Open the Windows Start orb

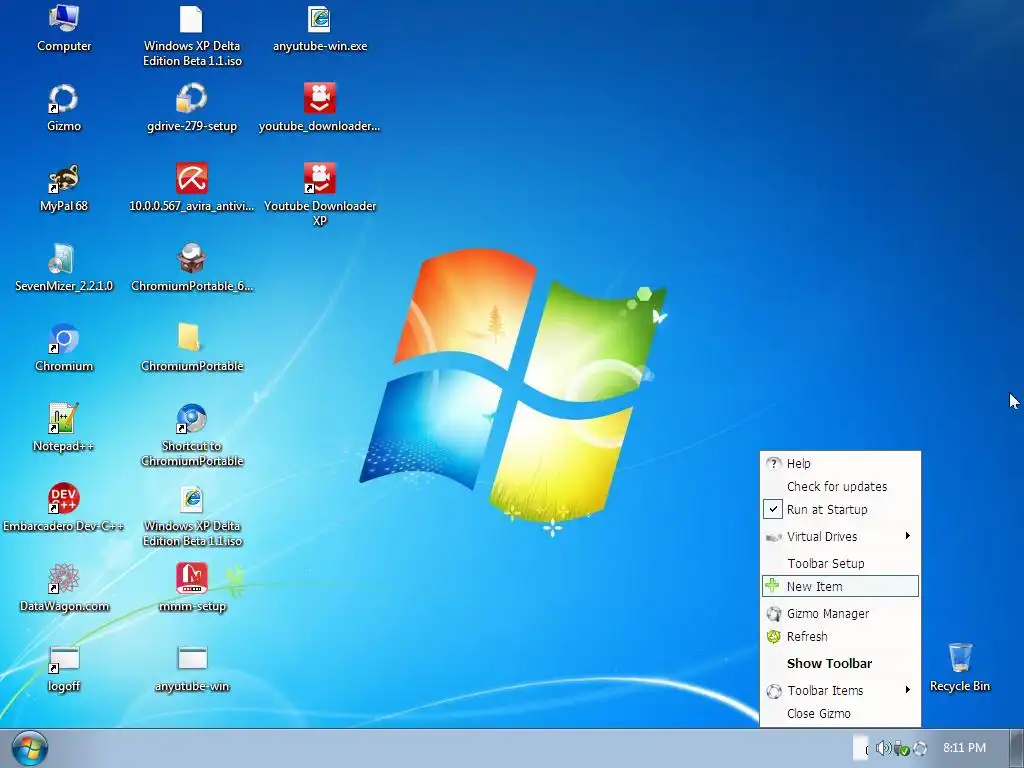tap(29, 749)
